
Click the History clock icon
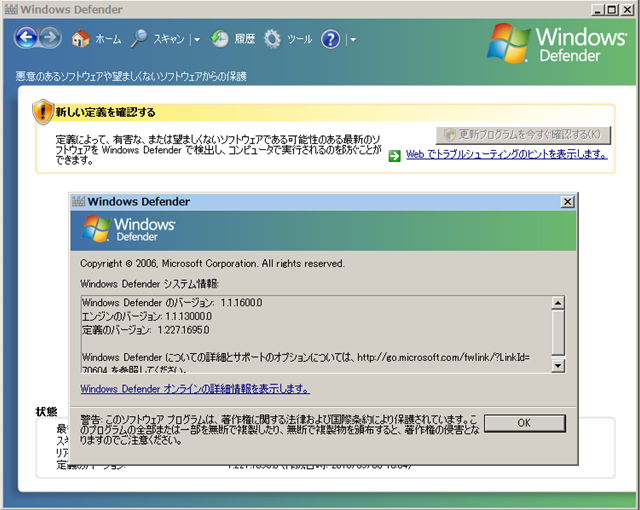pyautogui.click(x=220, y=39)
